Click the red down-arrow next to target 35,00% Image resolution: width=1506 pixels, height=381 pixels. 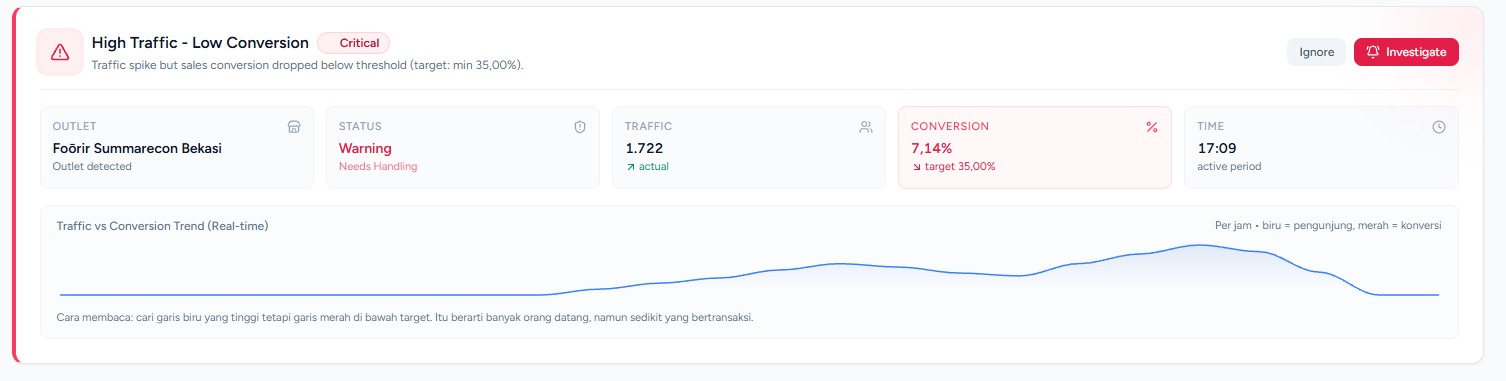tap(916, 167)
